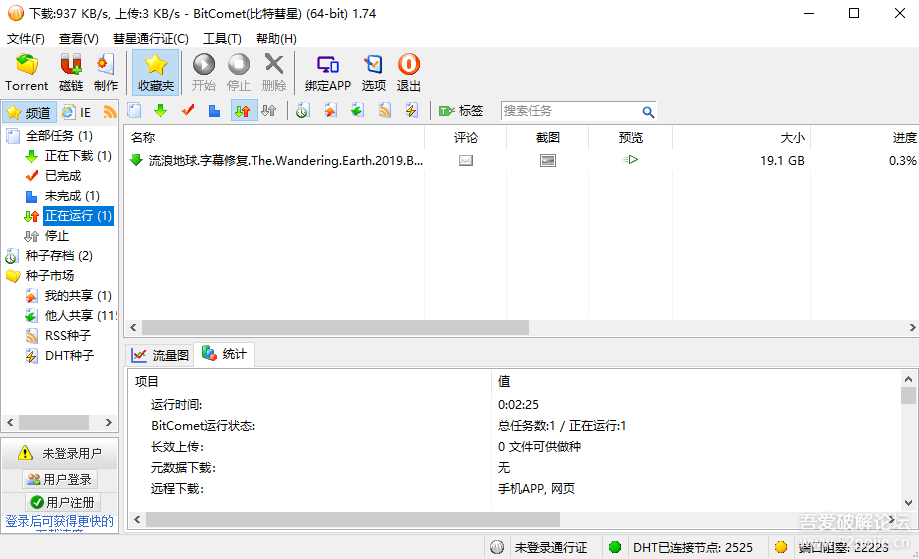
Task: Click the screenshot icon in task row
Action: click(548, 161)
